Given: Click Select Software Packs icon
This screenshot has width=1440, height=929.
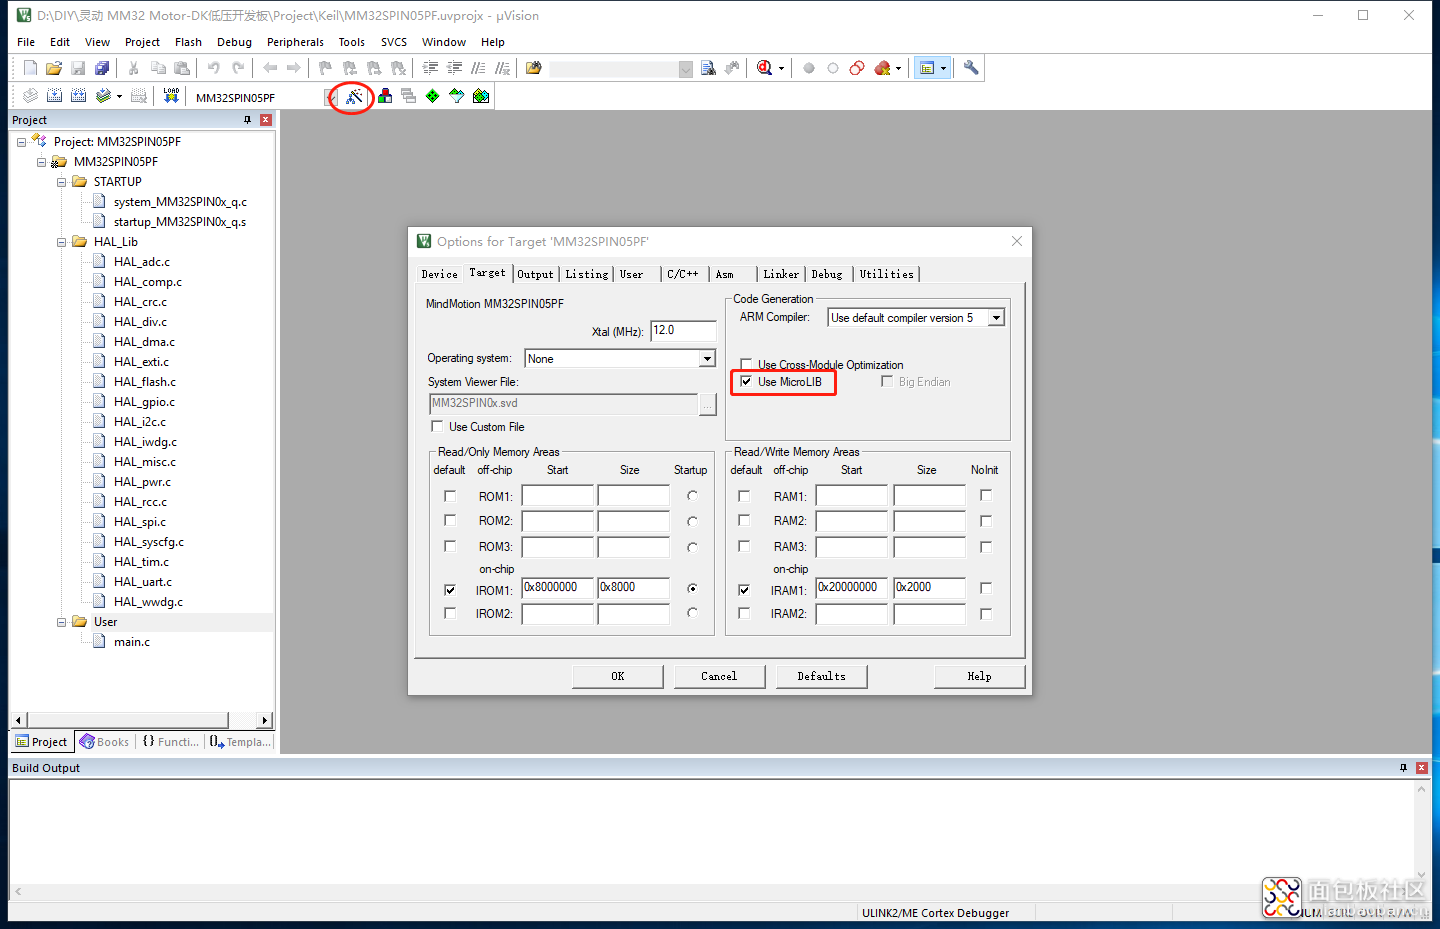Looking at the screenshot, I should [457, 96].
